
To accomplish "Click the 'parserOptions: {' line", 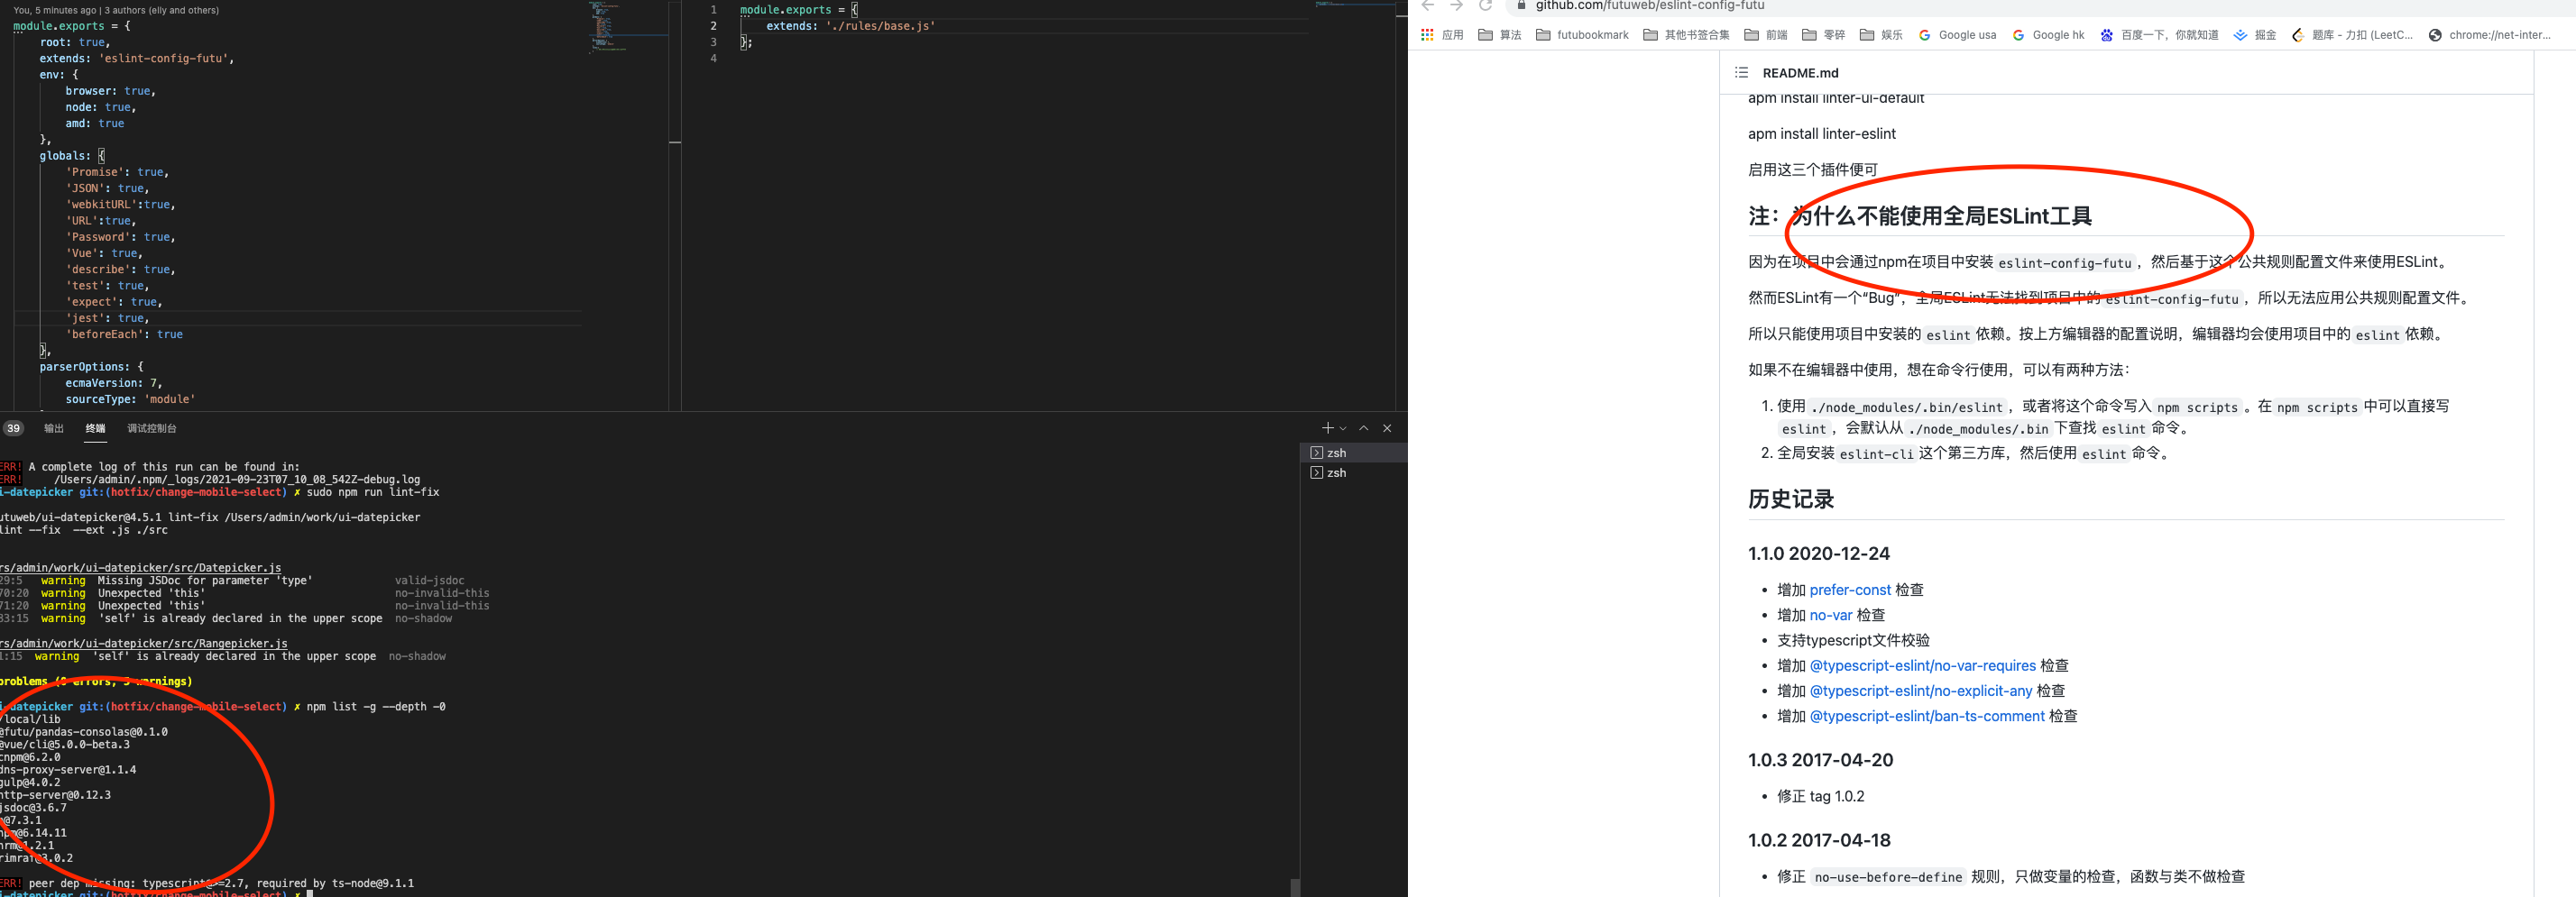I will 91,367.
